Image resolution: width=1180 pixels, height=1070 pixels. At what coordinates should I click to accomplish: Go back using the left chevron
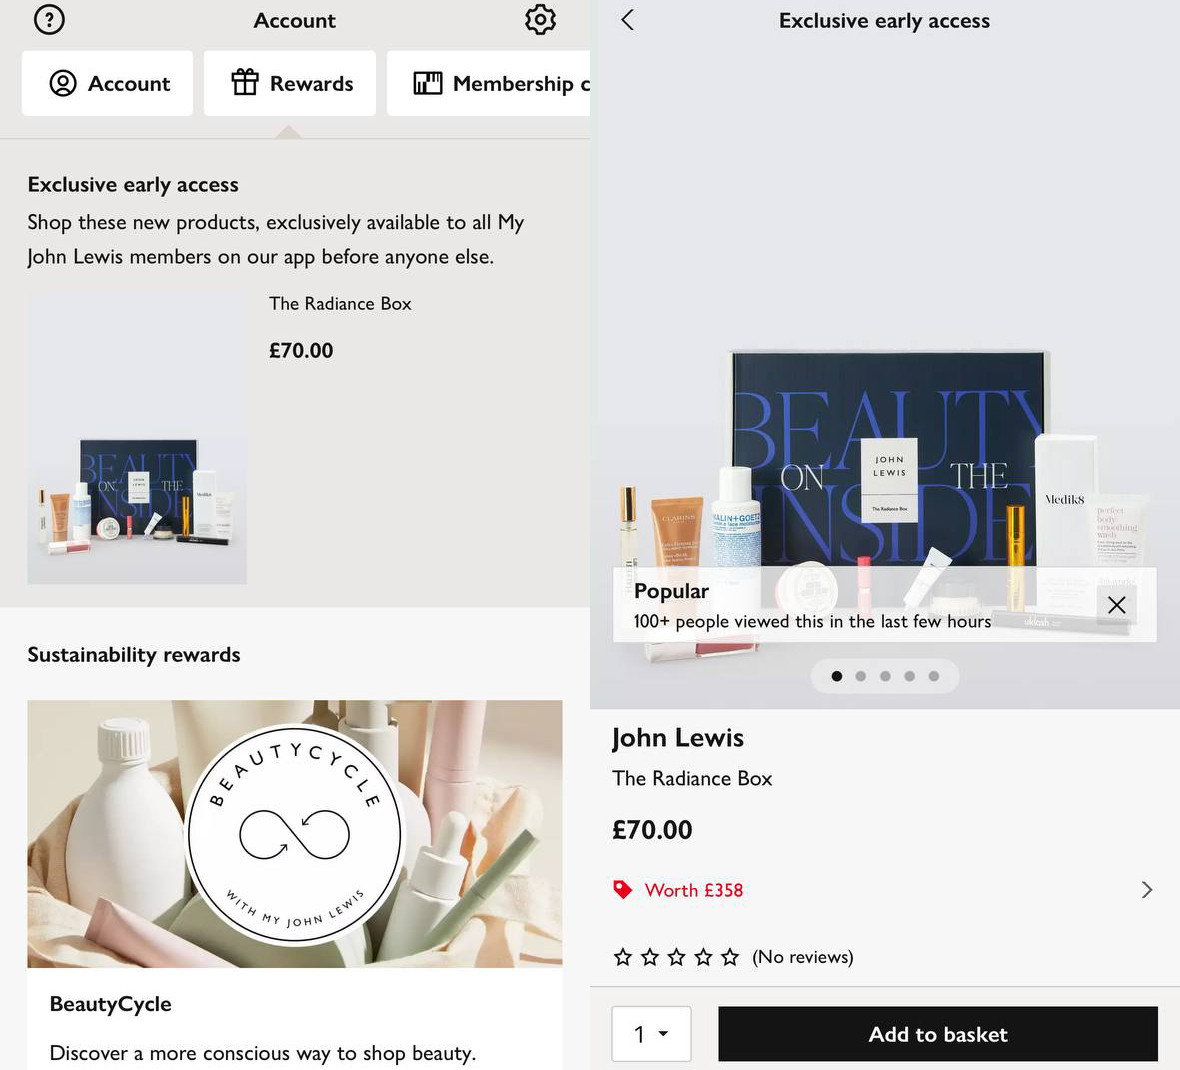[627, 20]
